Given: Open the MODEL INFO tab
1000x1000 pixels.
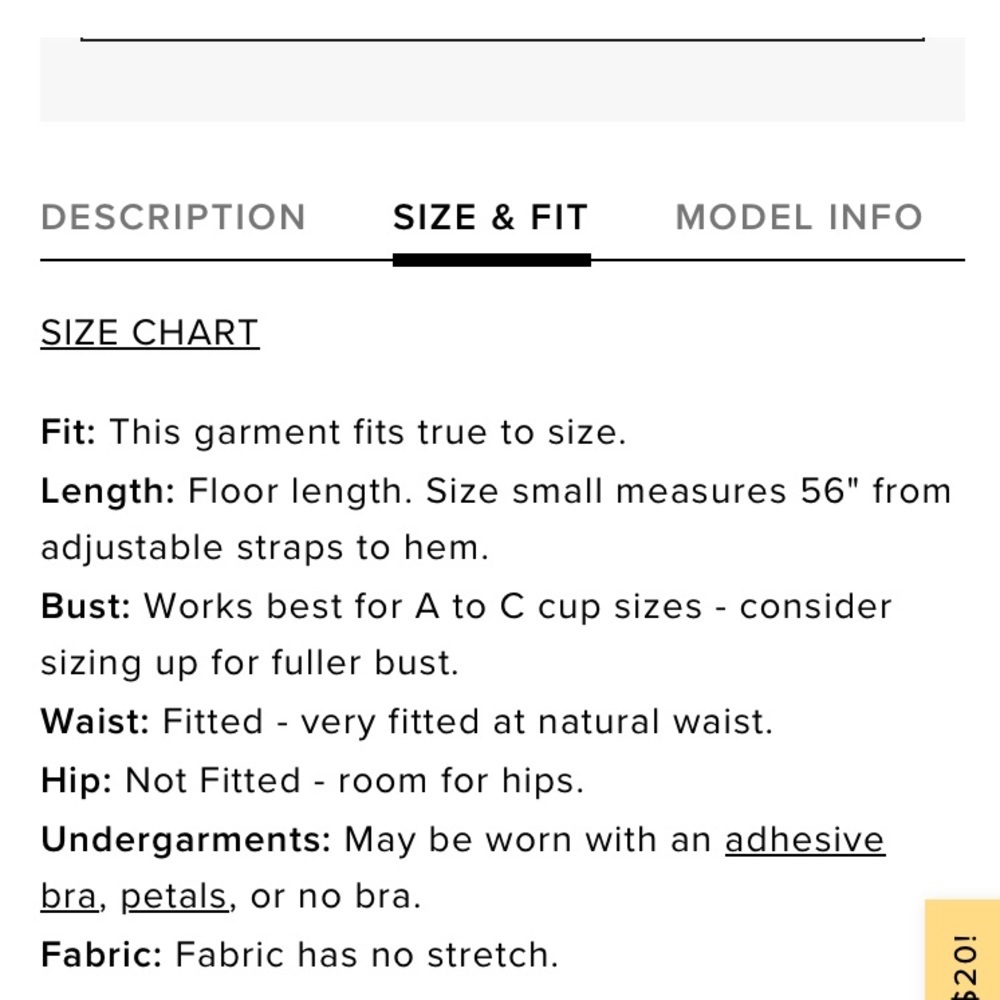Looking at the screenshot, I should 798,217.
